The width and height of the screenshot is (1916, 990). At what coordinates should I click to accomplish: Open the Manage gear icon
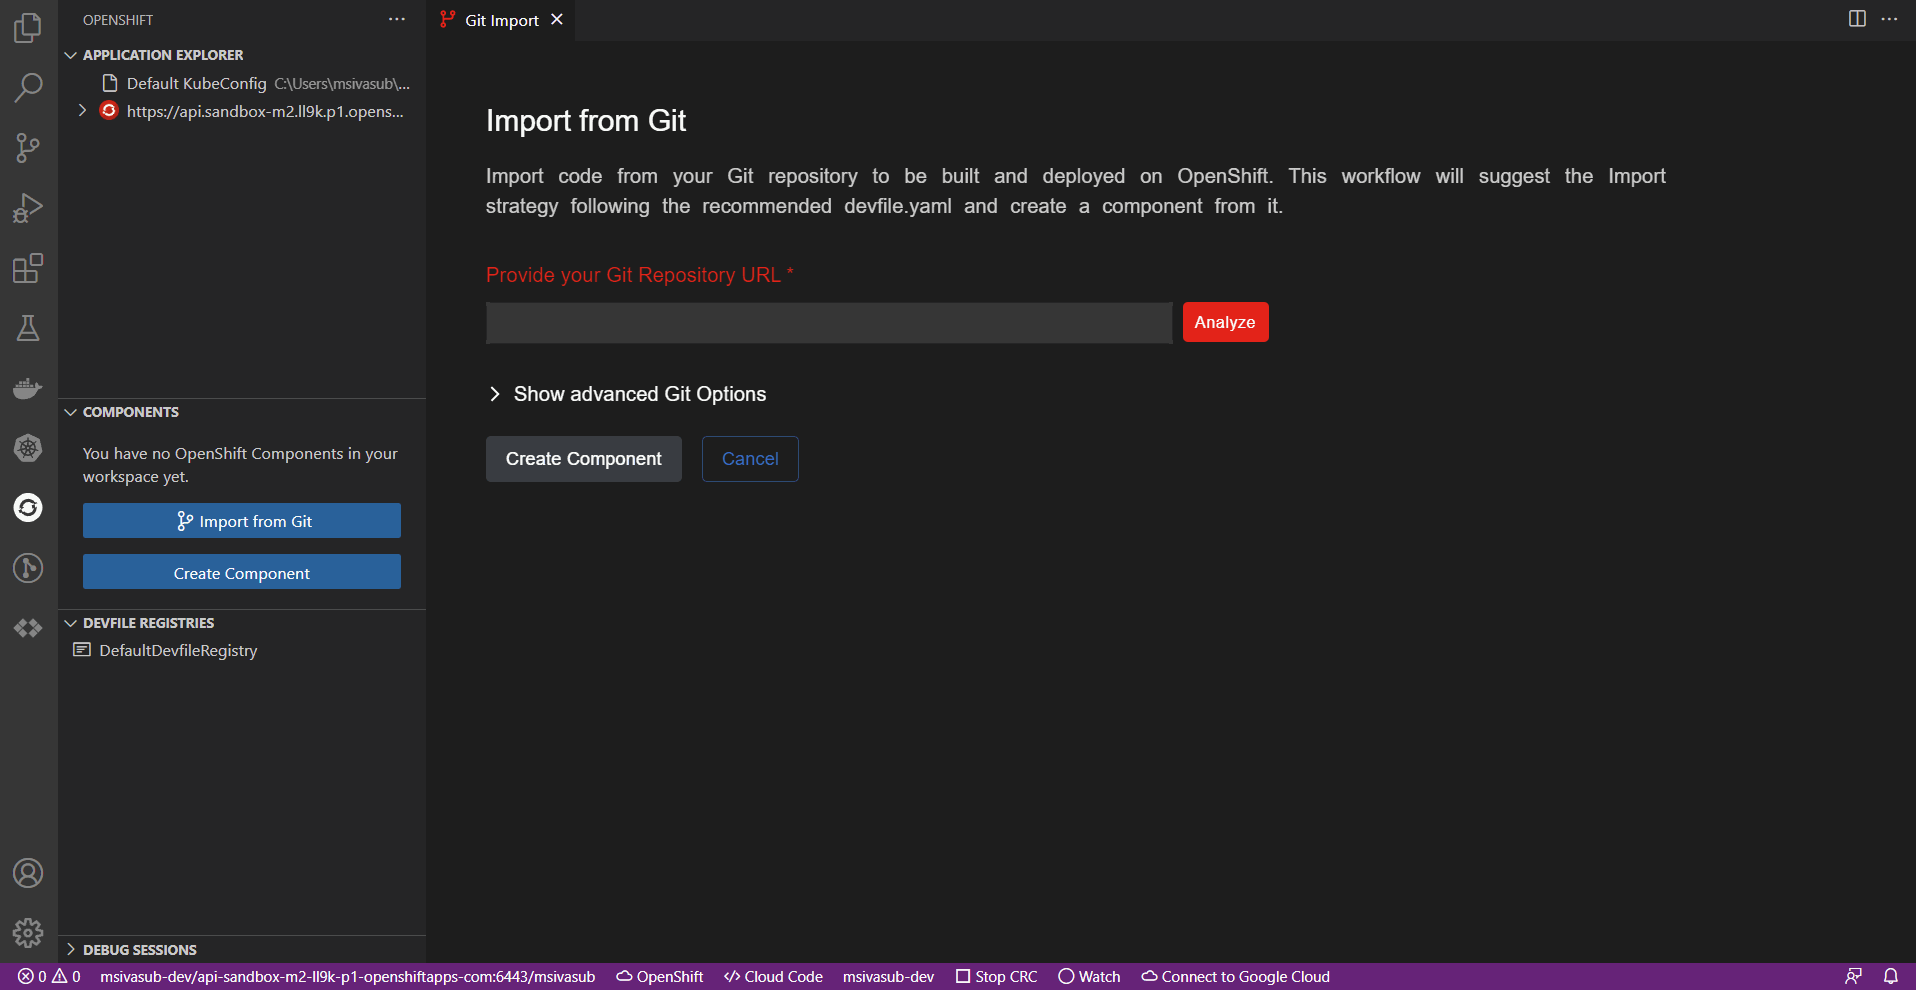pyautogui.click(x=28, y=933)
